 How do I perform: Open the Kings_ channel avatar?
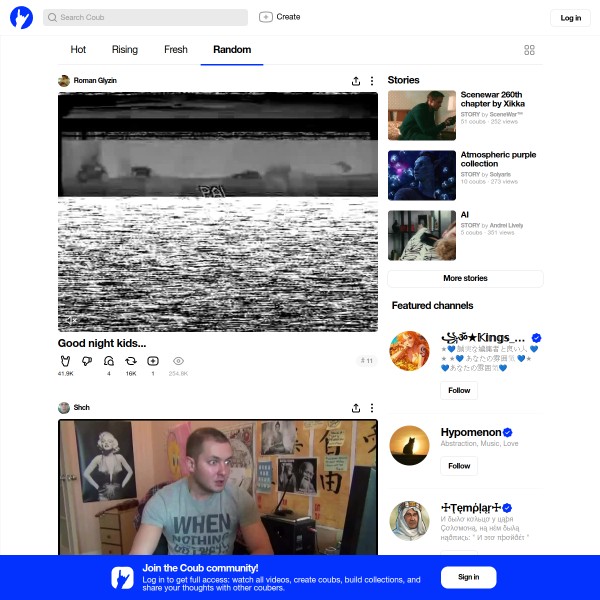point(409,351)
